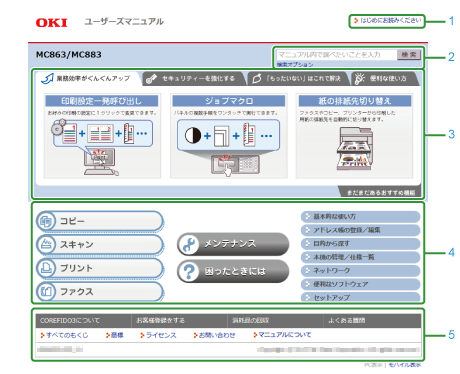Viewport: 460px width, 374px height.
Task: Click the lightbulb icon on 便利な使い方 tab
Action: (359, 79)
